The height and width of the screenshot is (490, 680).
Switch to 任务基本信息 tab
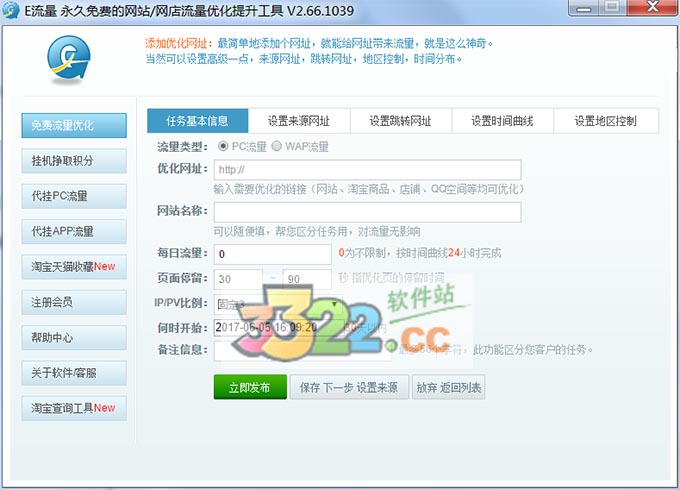(197, 121)
